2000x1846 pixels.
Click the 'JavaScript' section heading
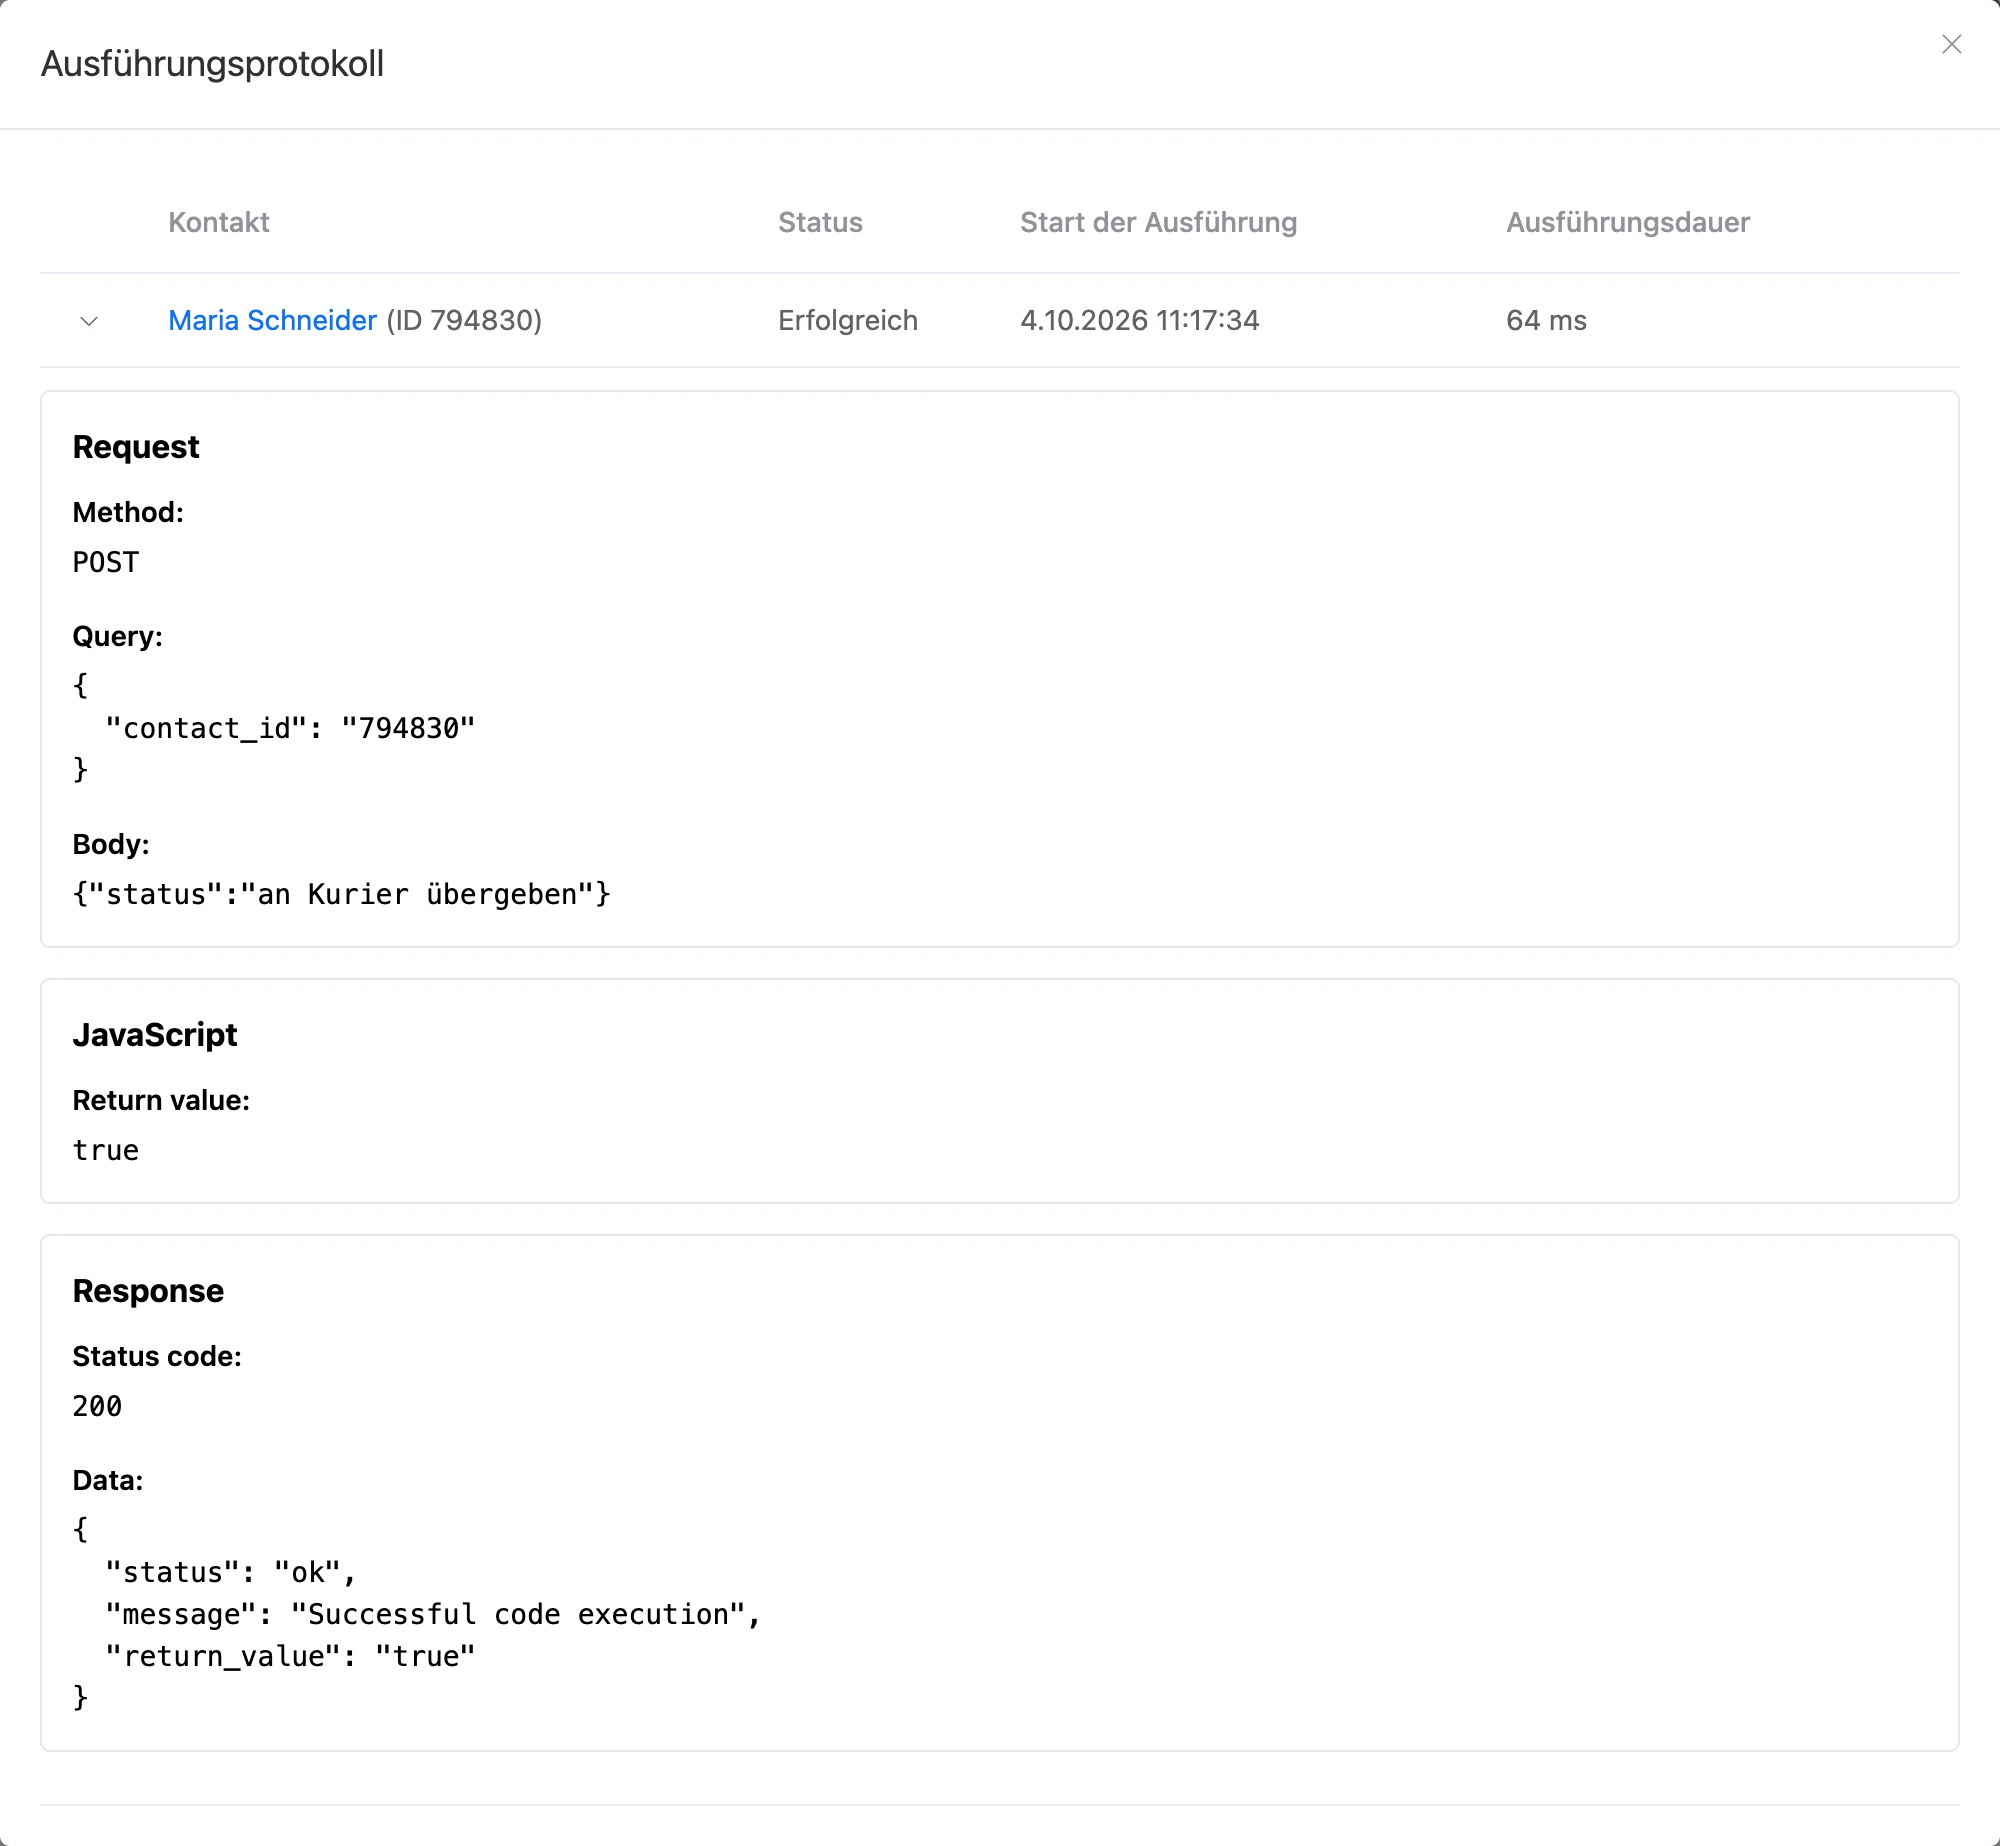tap(155, 1035)
